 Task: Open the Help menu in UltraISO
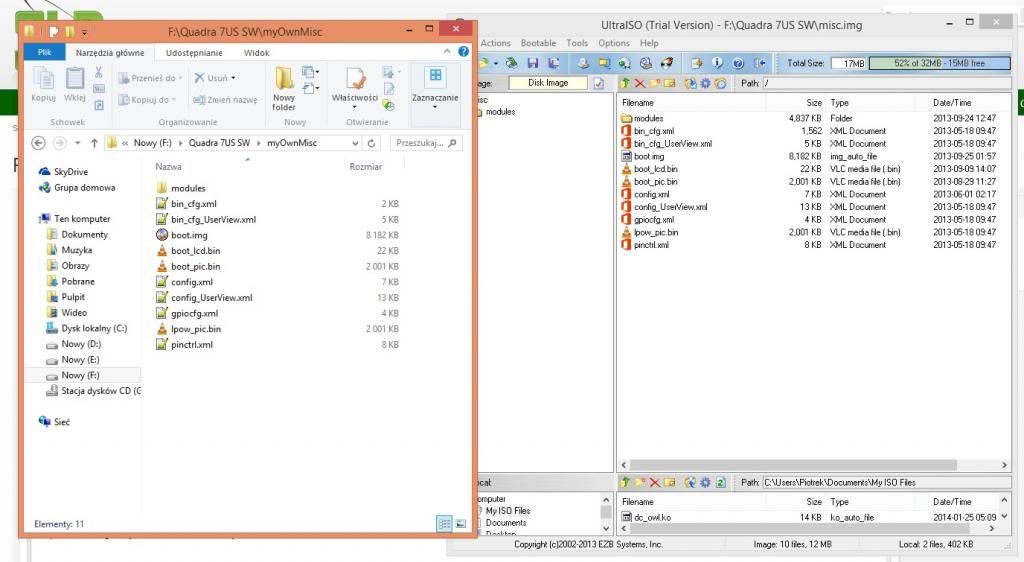(x=649, y=43)
